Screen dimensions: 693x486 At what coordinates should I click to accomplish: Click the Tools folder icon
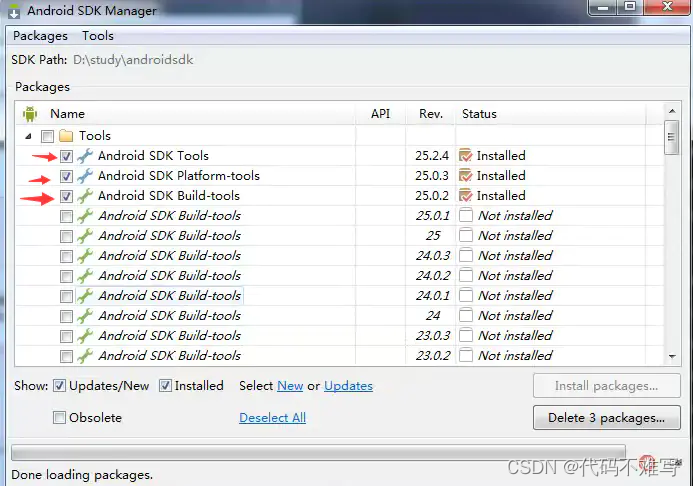[x=66, y=135]
